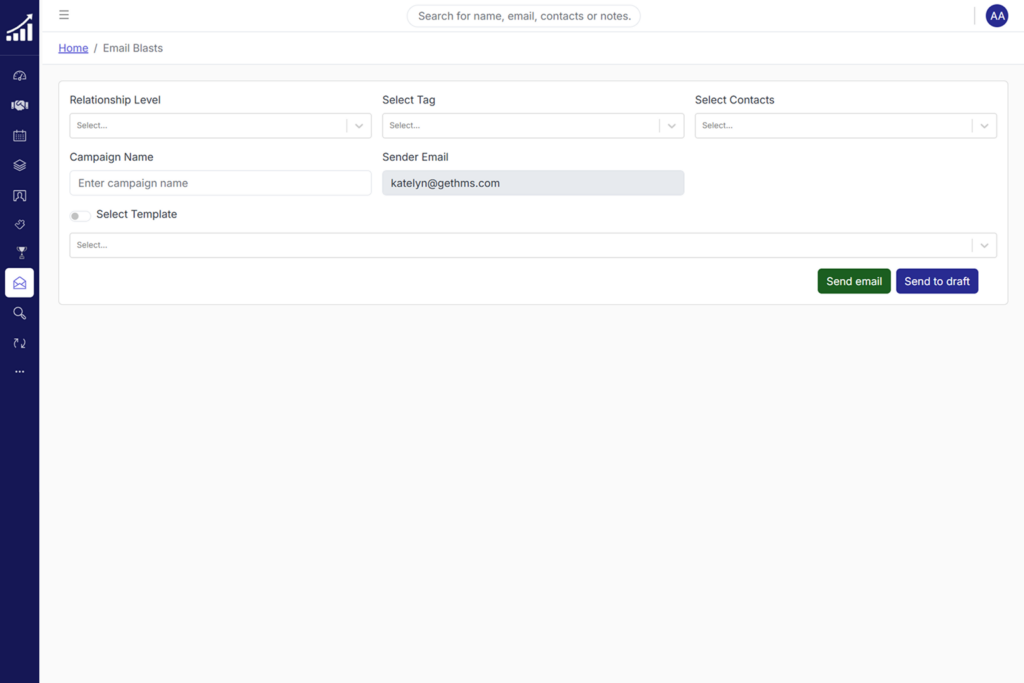Image resolution: width=1024 pixels, height=683 pixels.
Task: Click the growth chart logo icon
Action: point(19,28)
